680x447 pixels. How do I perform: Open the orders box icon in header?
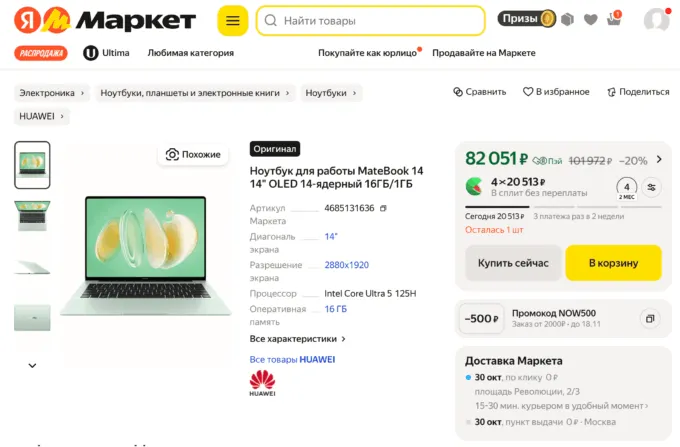(568, 19)
